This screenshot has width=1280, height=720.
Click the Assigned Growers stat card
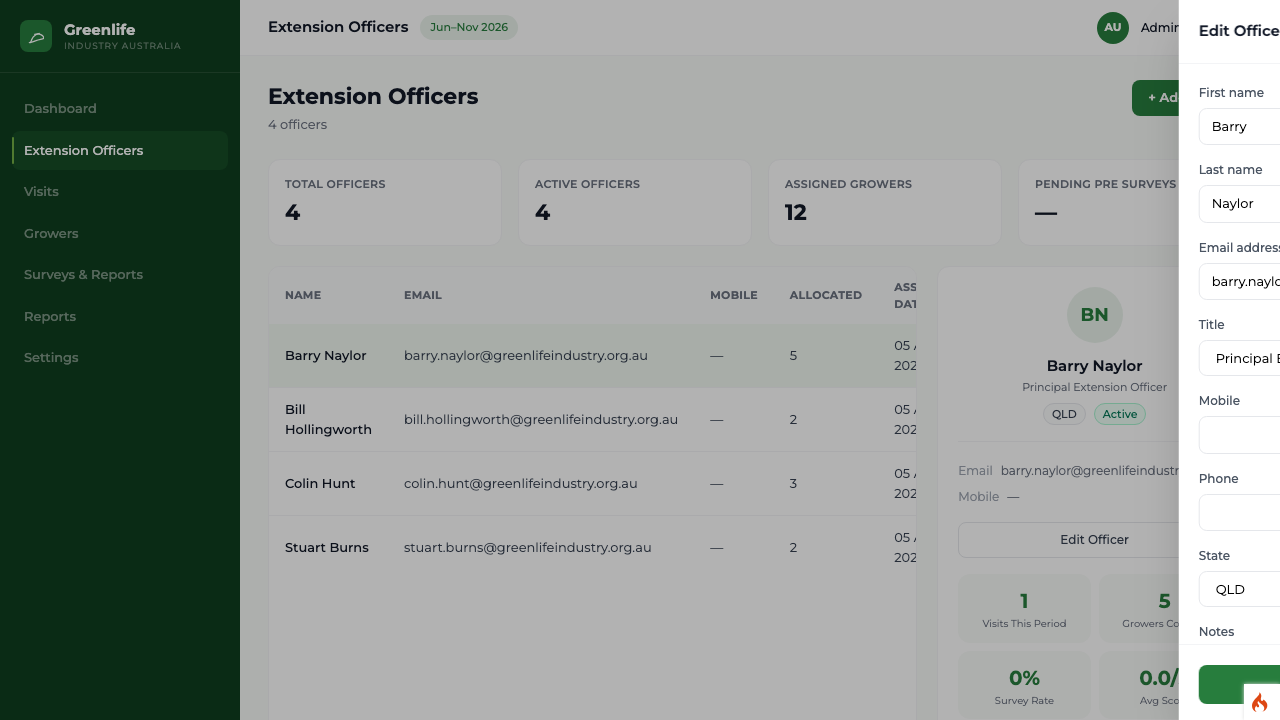[x=885, y=202]
